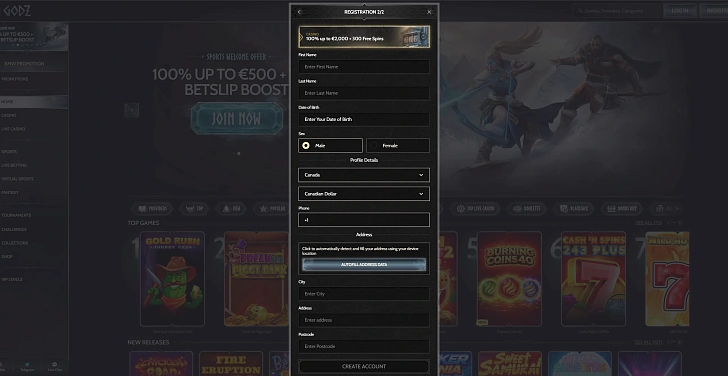Focus the games search box
Screen dimensions: 728x376
pyautogui.click(x=617, y=11)
